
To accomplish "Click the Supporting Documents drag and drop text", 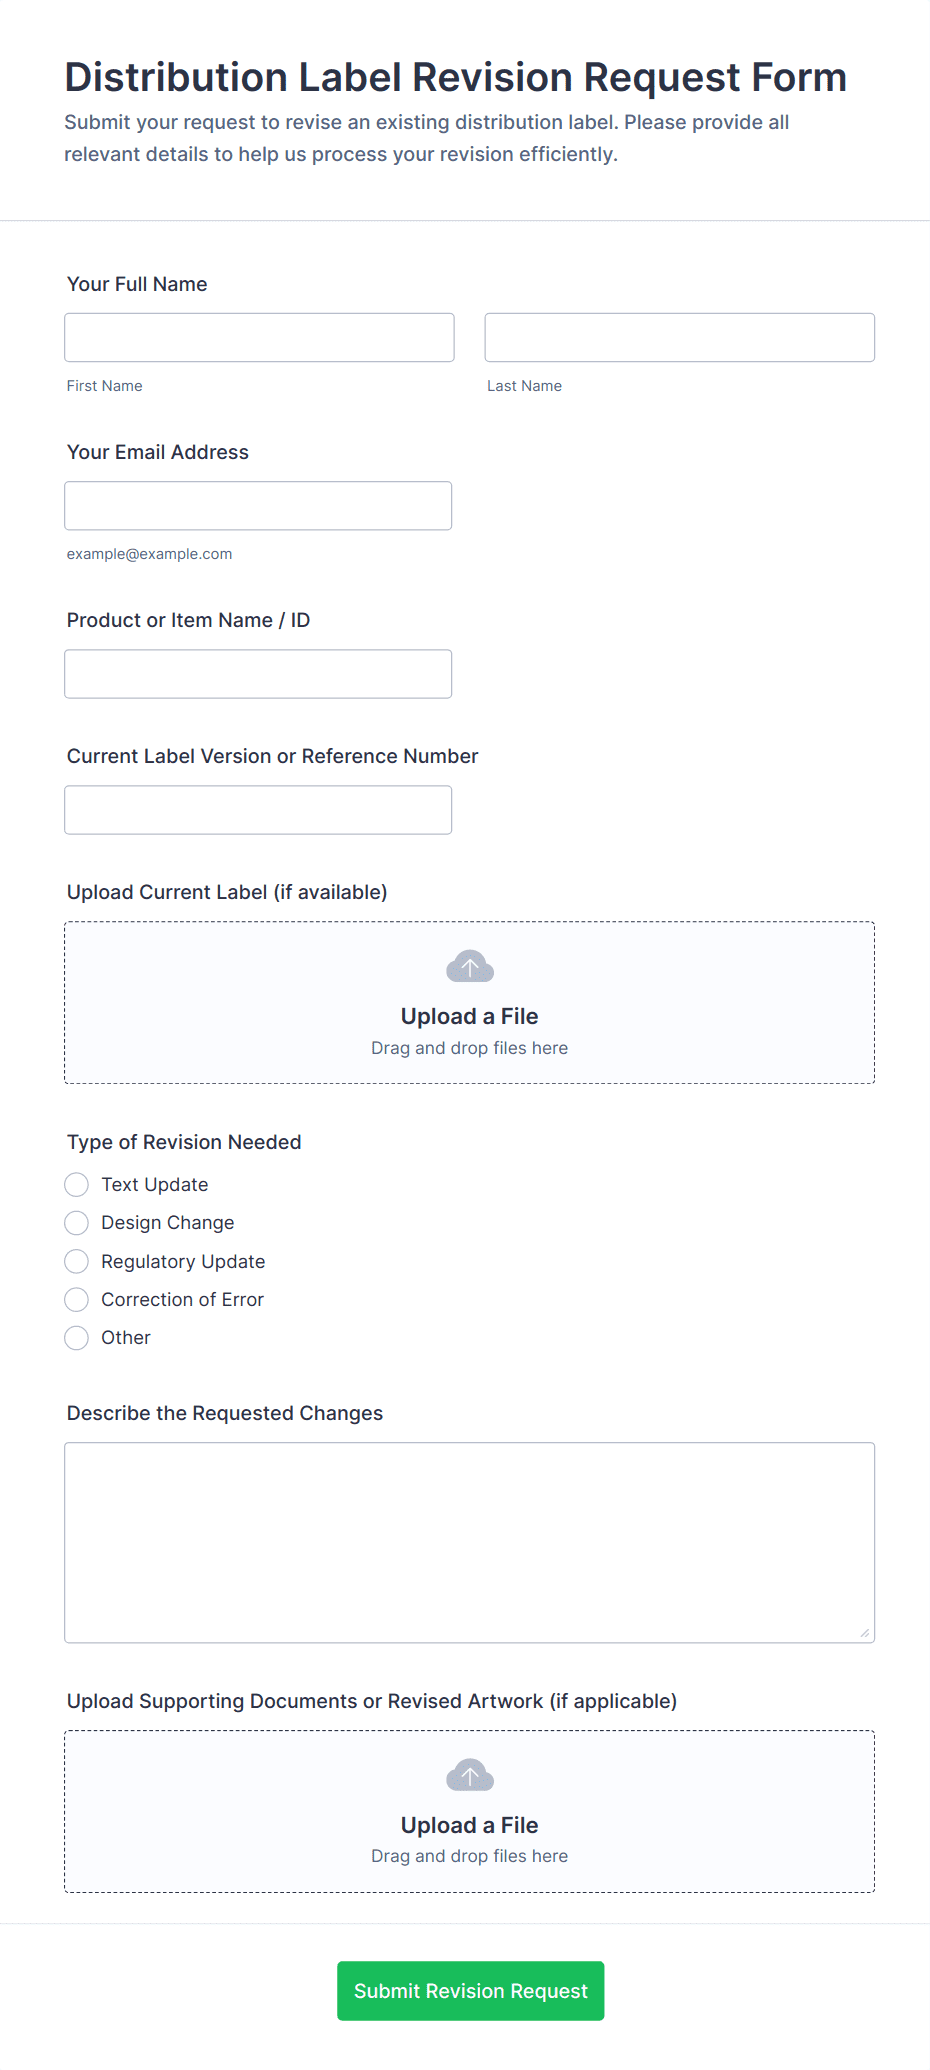I will 469,1856.
